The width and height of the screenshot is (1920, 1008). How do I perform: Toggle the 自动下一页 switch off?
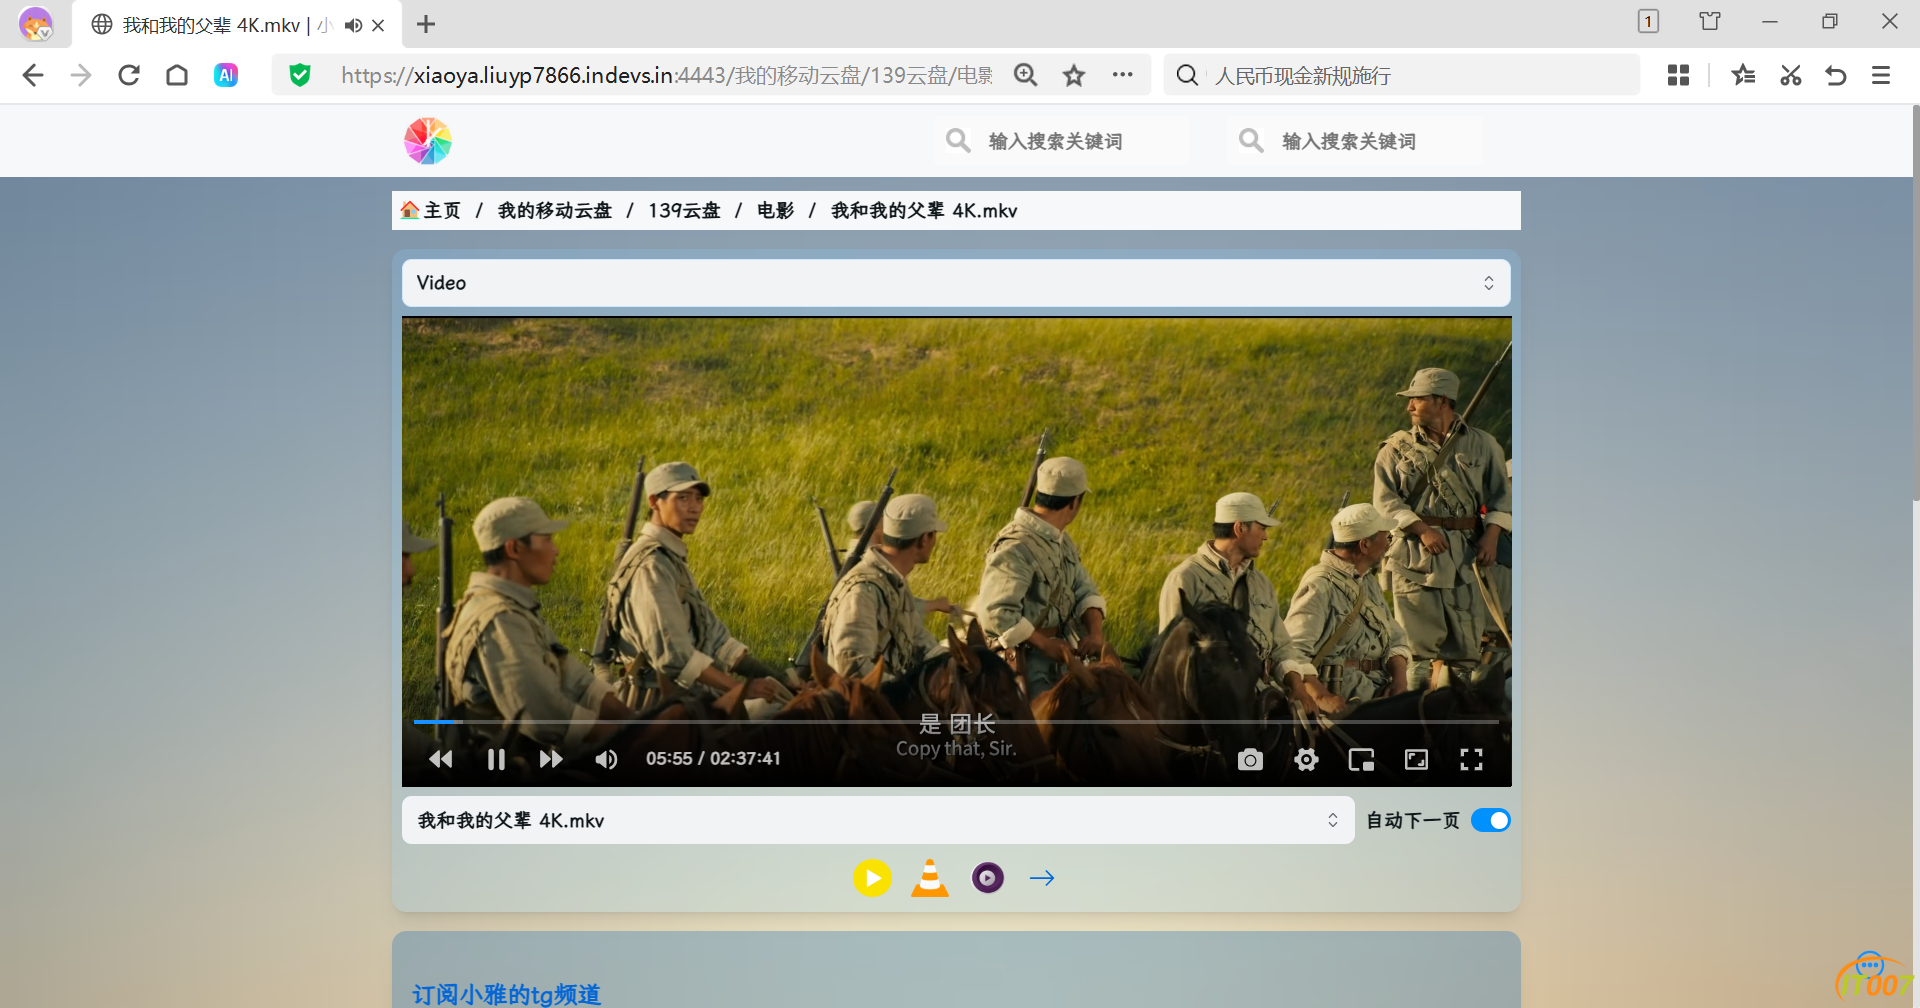point(1490,821)
